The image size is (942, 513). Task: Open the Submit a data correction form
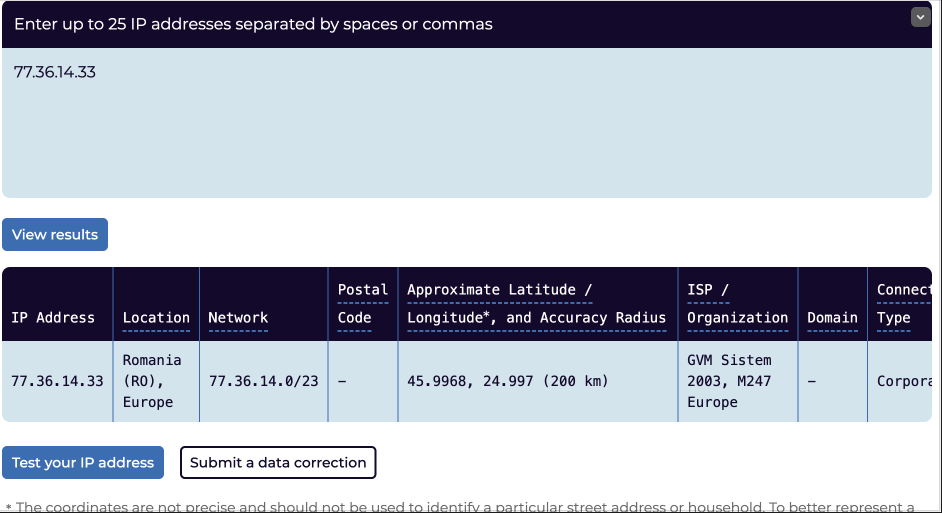tap(278, 462)
